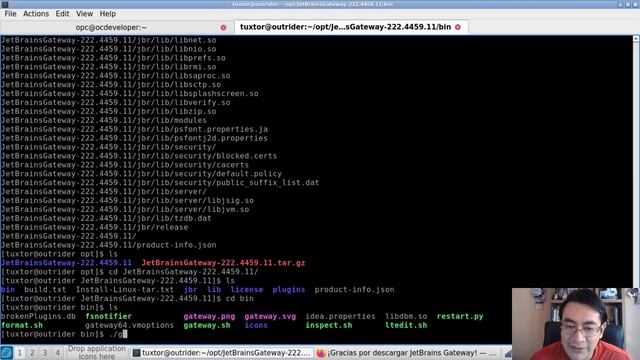This screenshot has height=360, width=640.
Task: Open the File menu
Action: (x=10, y=14)
